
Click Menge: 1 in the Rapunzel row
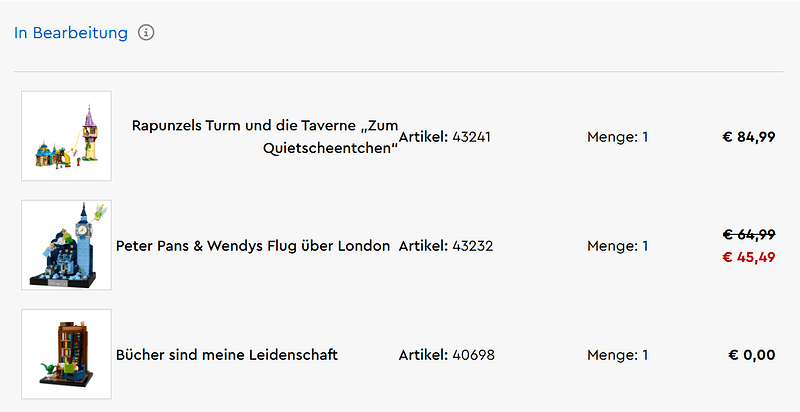618,137
